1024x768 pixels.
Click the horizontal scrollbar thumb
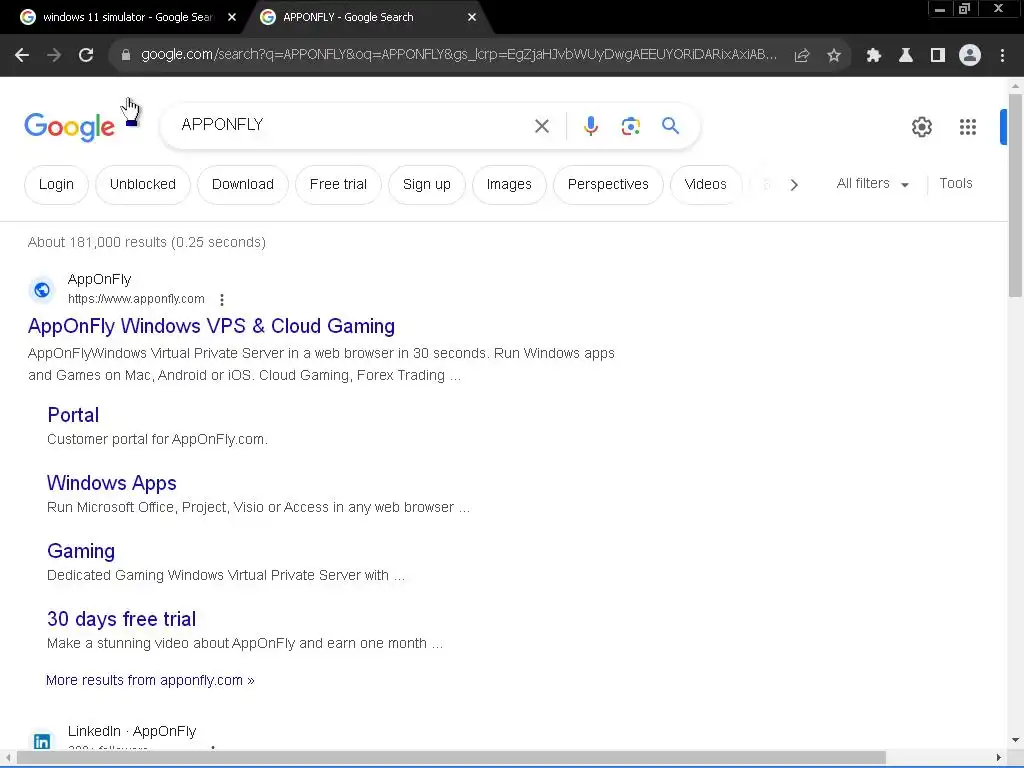pyautogui.click(x=451, y=758)
